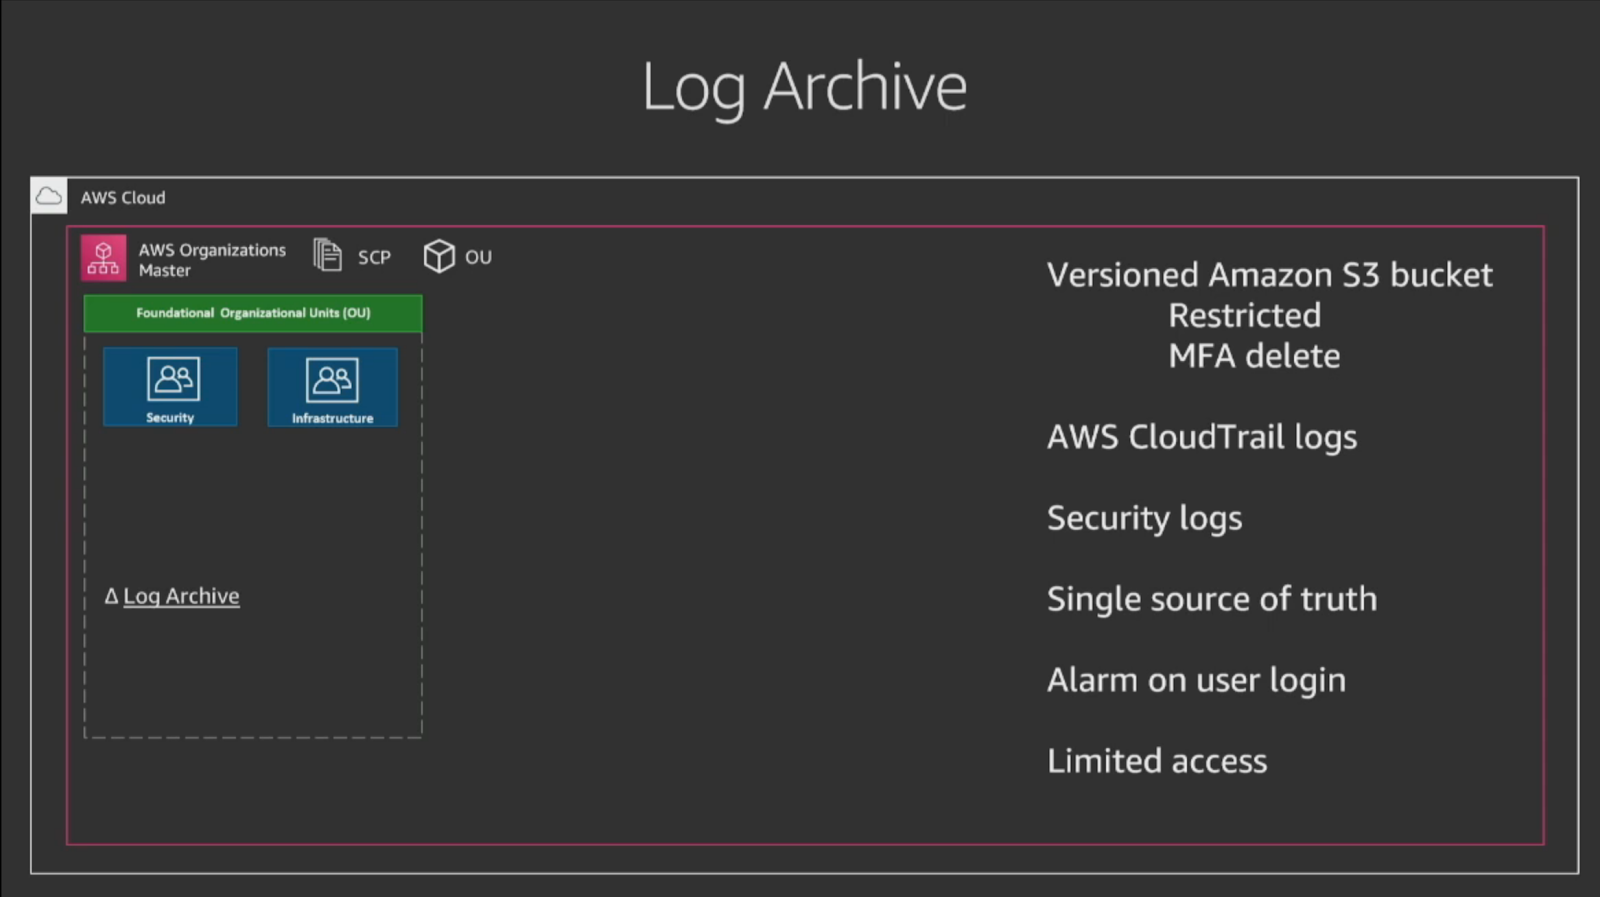Click the Foundational Organizational Units green header
Image resolution: width=1600 pixels, height=897 pixels.
(x=253, y=313)
